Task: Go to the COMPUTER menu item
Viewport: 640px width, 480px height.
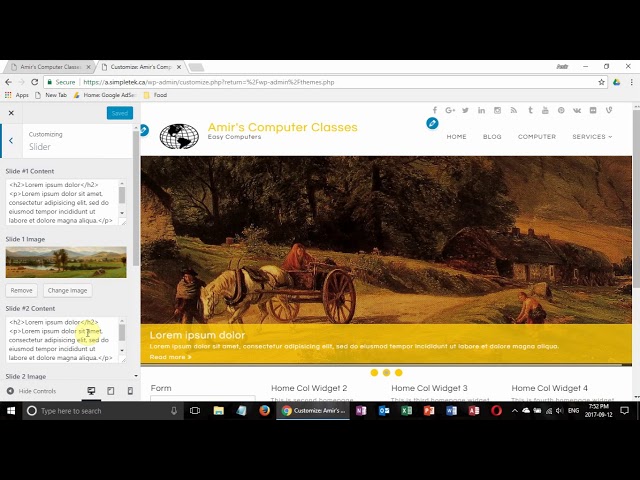Action: tap(537, 137)
